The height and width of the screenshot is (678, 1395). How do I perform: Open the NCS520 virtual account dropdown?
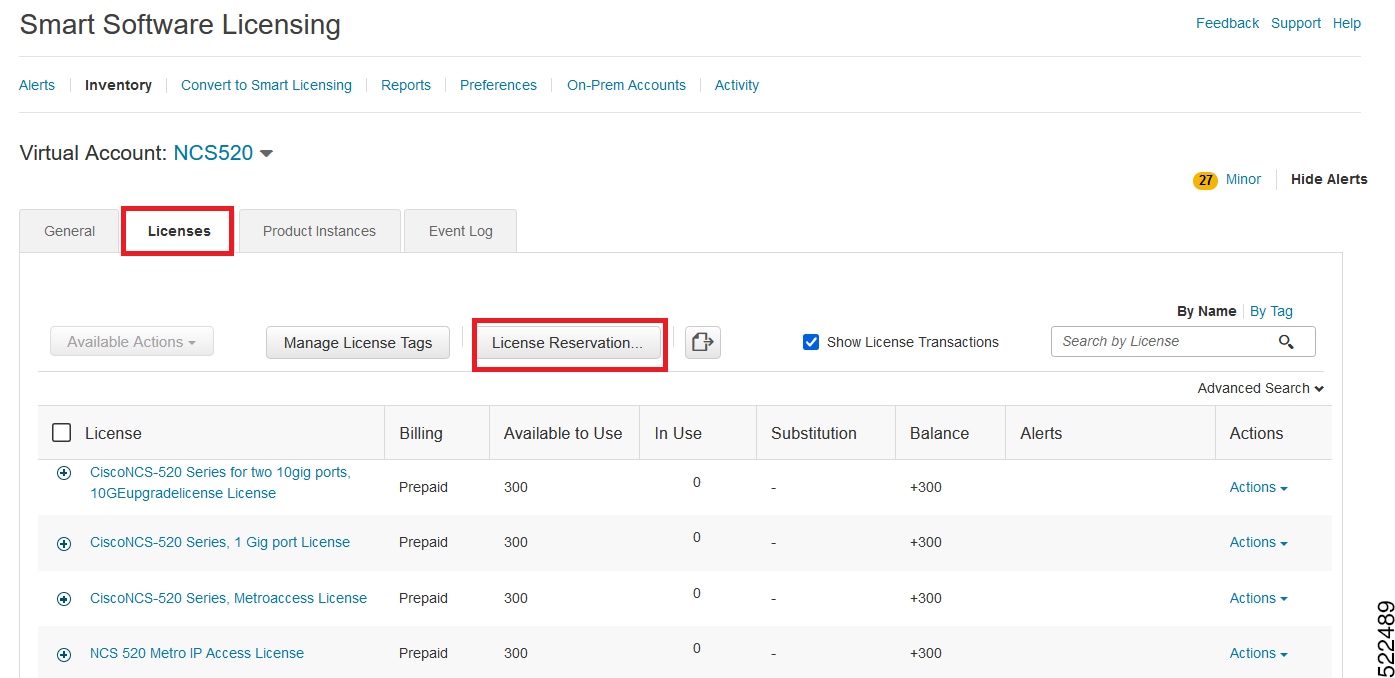(224, 153)
